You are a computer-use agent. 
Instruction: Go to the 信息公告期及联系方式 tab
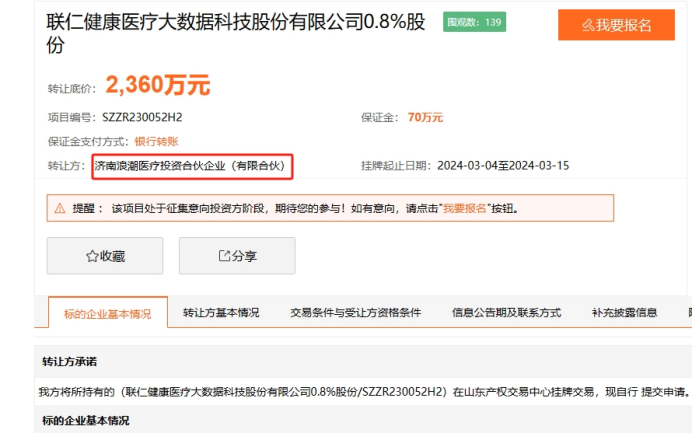coord(506,313)
